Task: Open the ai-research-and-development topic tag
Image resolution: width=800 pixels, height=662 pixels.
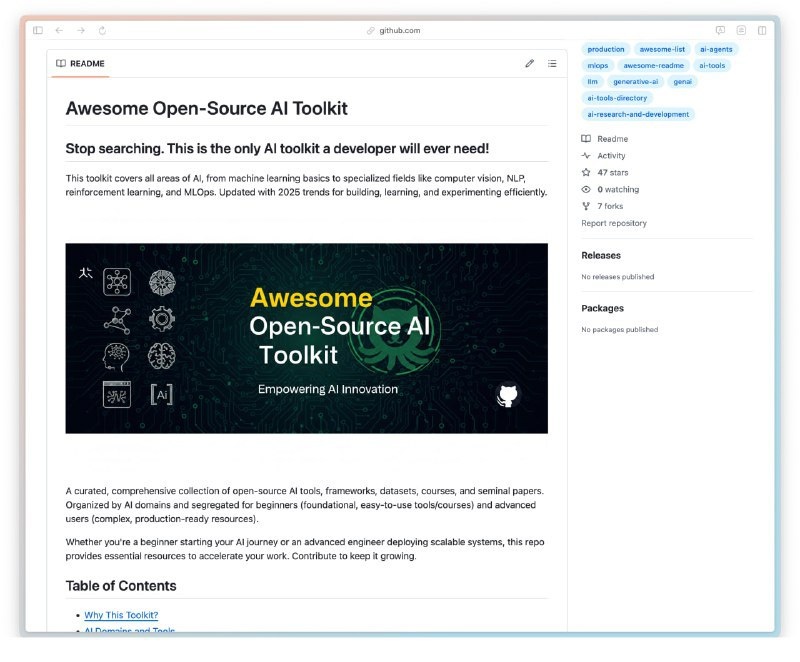Action: pyautogui.click(x=638, y=114)
